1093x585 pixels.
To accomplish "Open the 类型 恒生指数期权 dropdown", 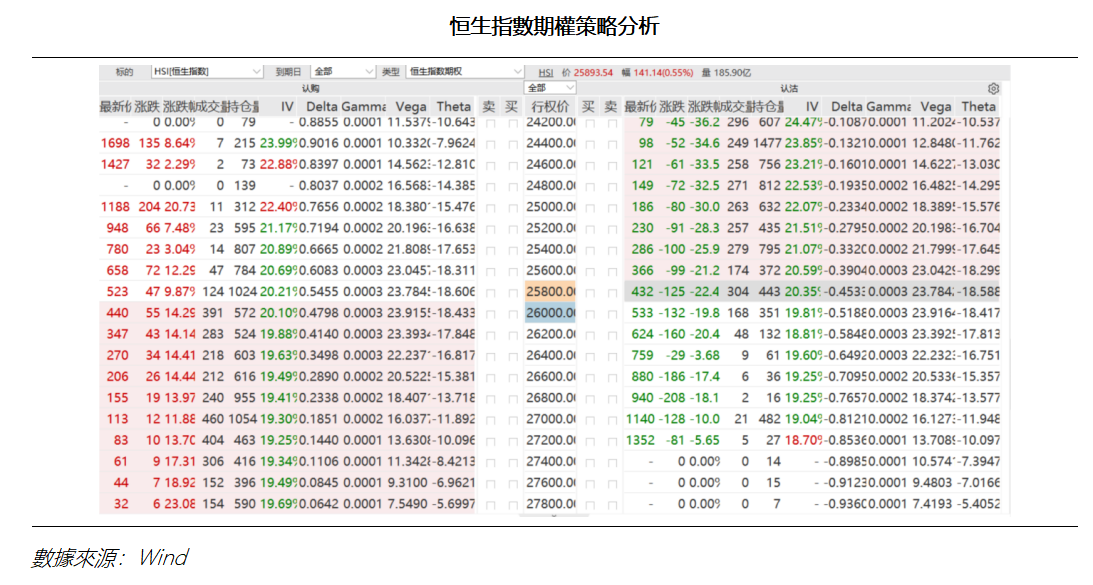I will coord(464,72).
